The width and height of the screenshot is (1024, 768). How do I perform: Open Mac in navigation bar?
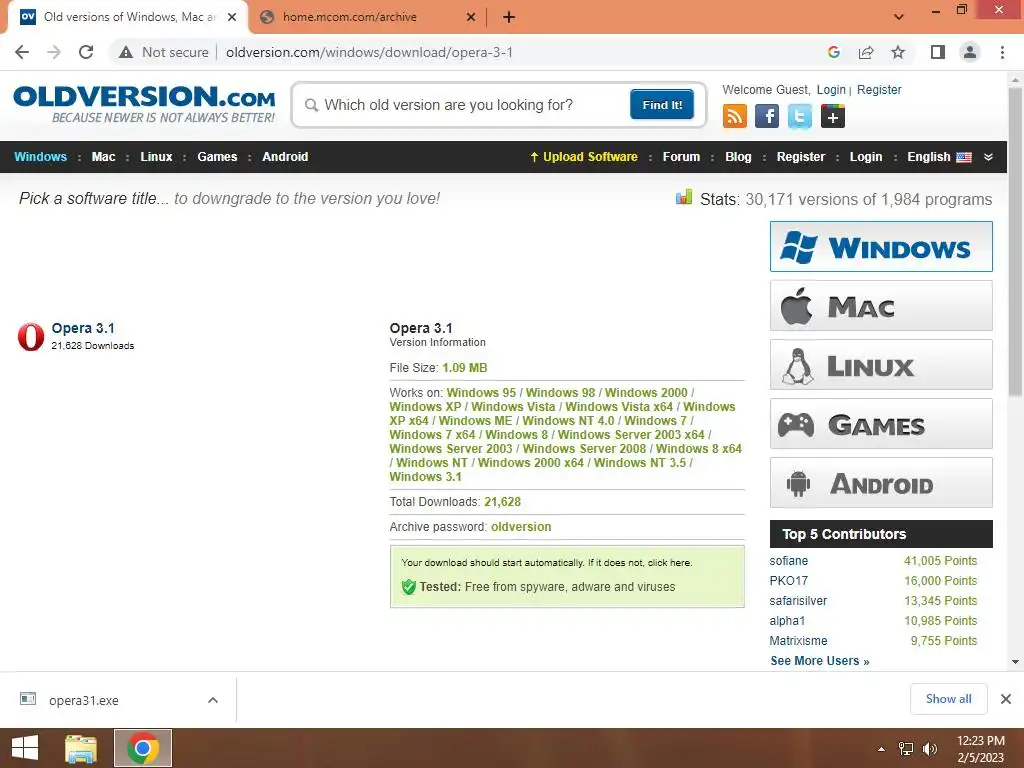click(x=103, y=157)
